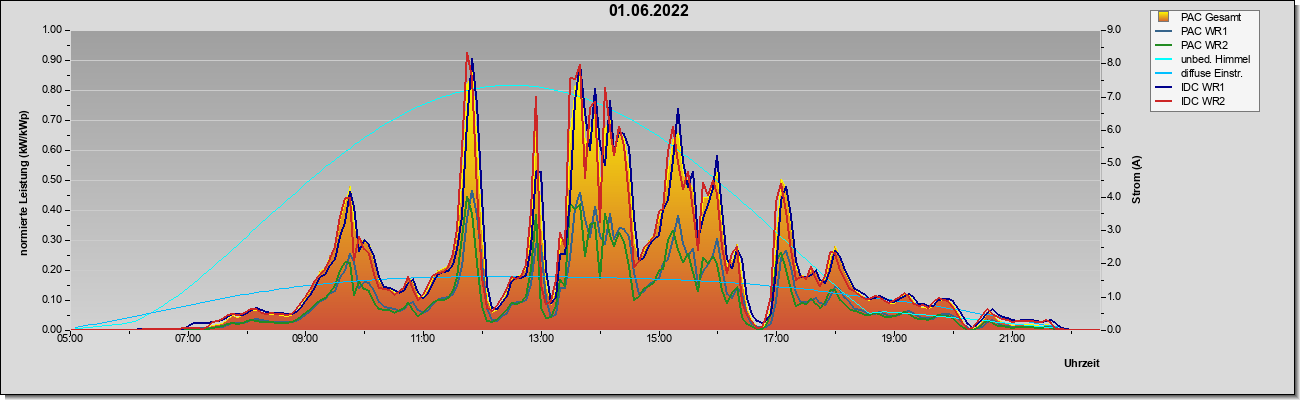Click the 09:00 time axis label
Viewport: 1300px width, 400px height.
click(x=305, y=338)
